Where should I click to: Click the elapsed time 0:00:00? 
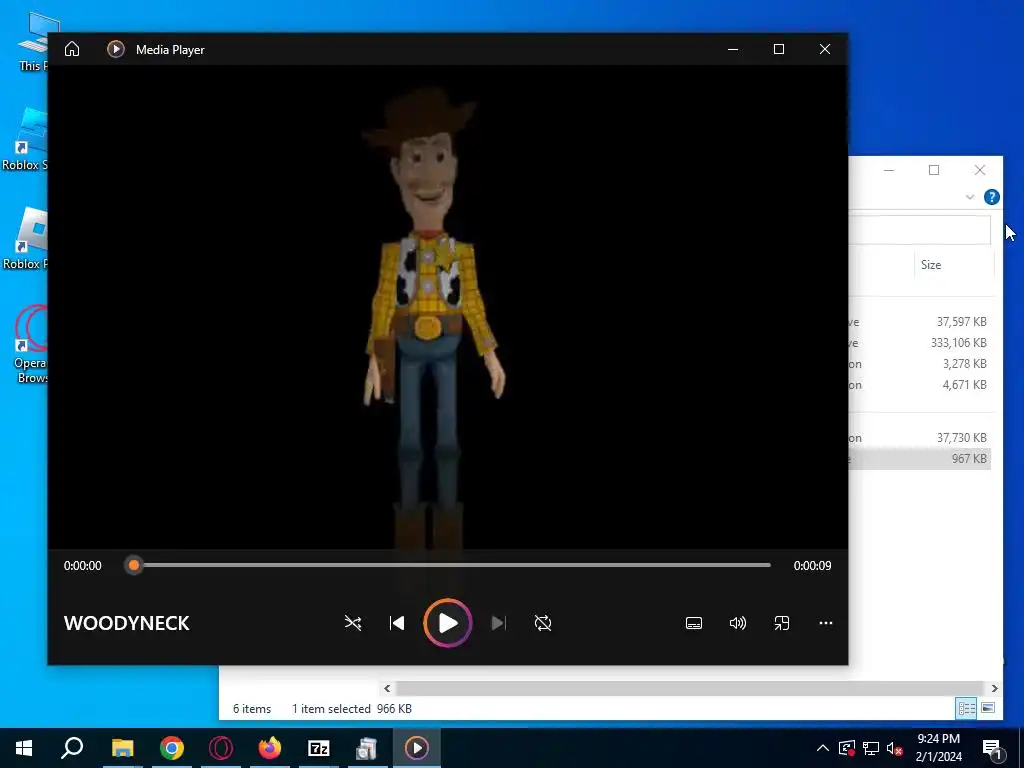click(x=82, y=566)
